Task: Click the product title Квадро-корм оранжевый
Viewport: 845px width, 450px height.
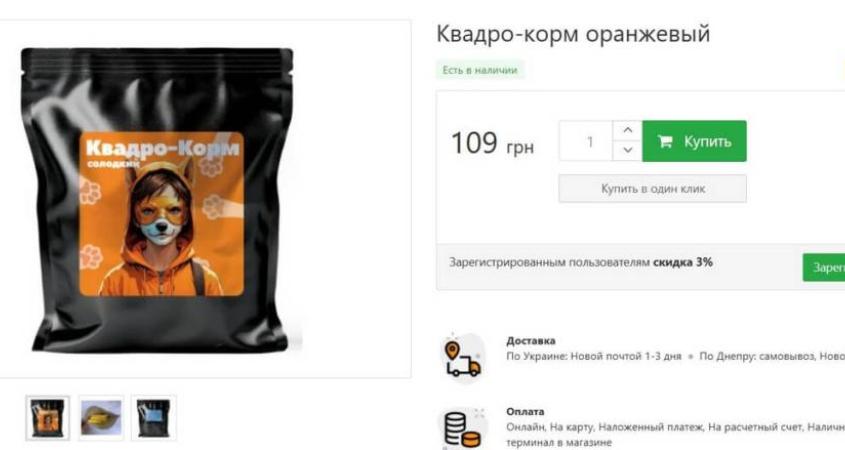Action: click(573, 34)
